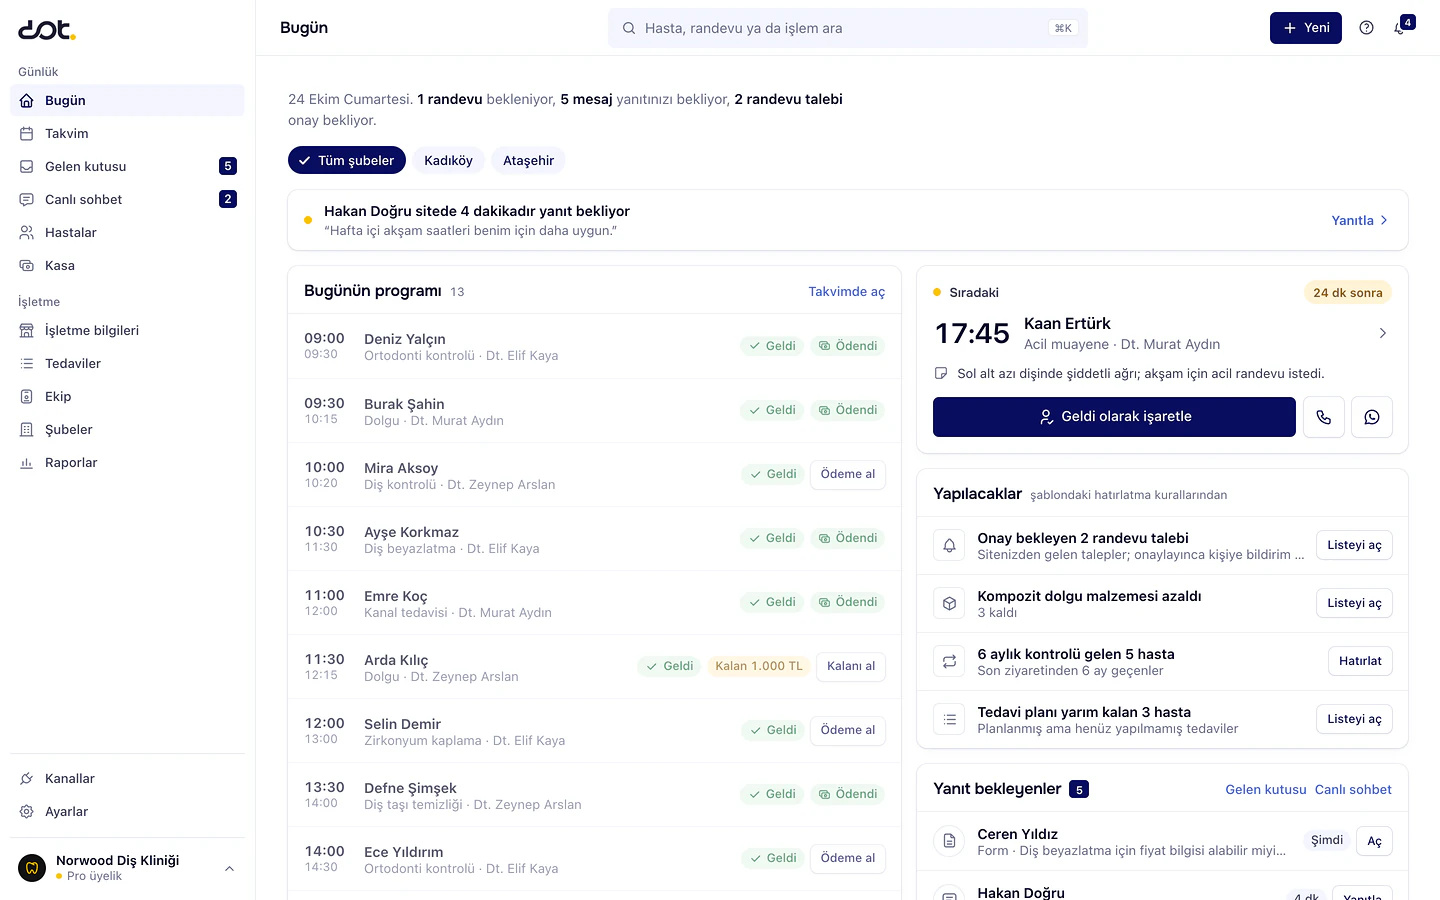Click the dot logo
This screenshot has height=900, width=1440.
click(47, 30)
